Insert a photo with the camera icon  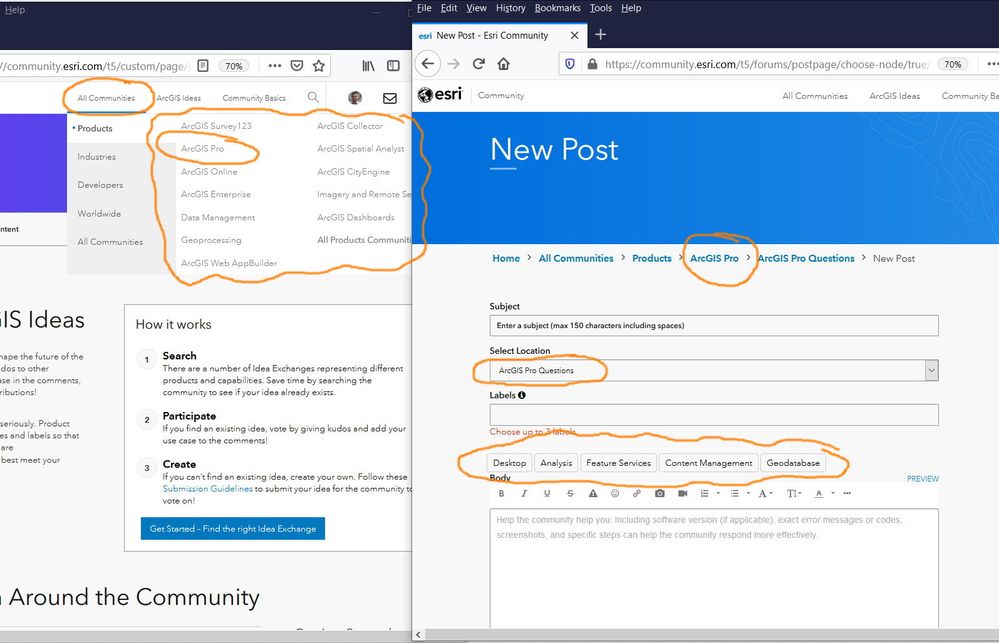tap(659, 493)
